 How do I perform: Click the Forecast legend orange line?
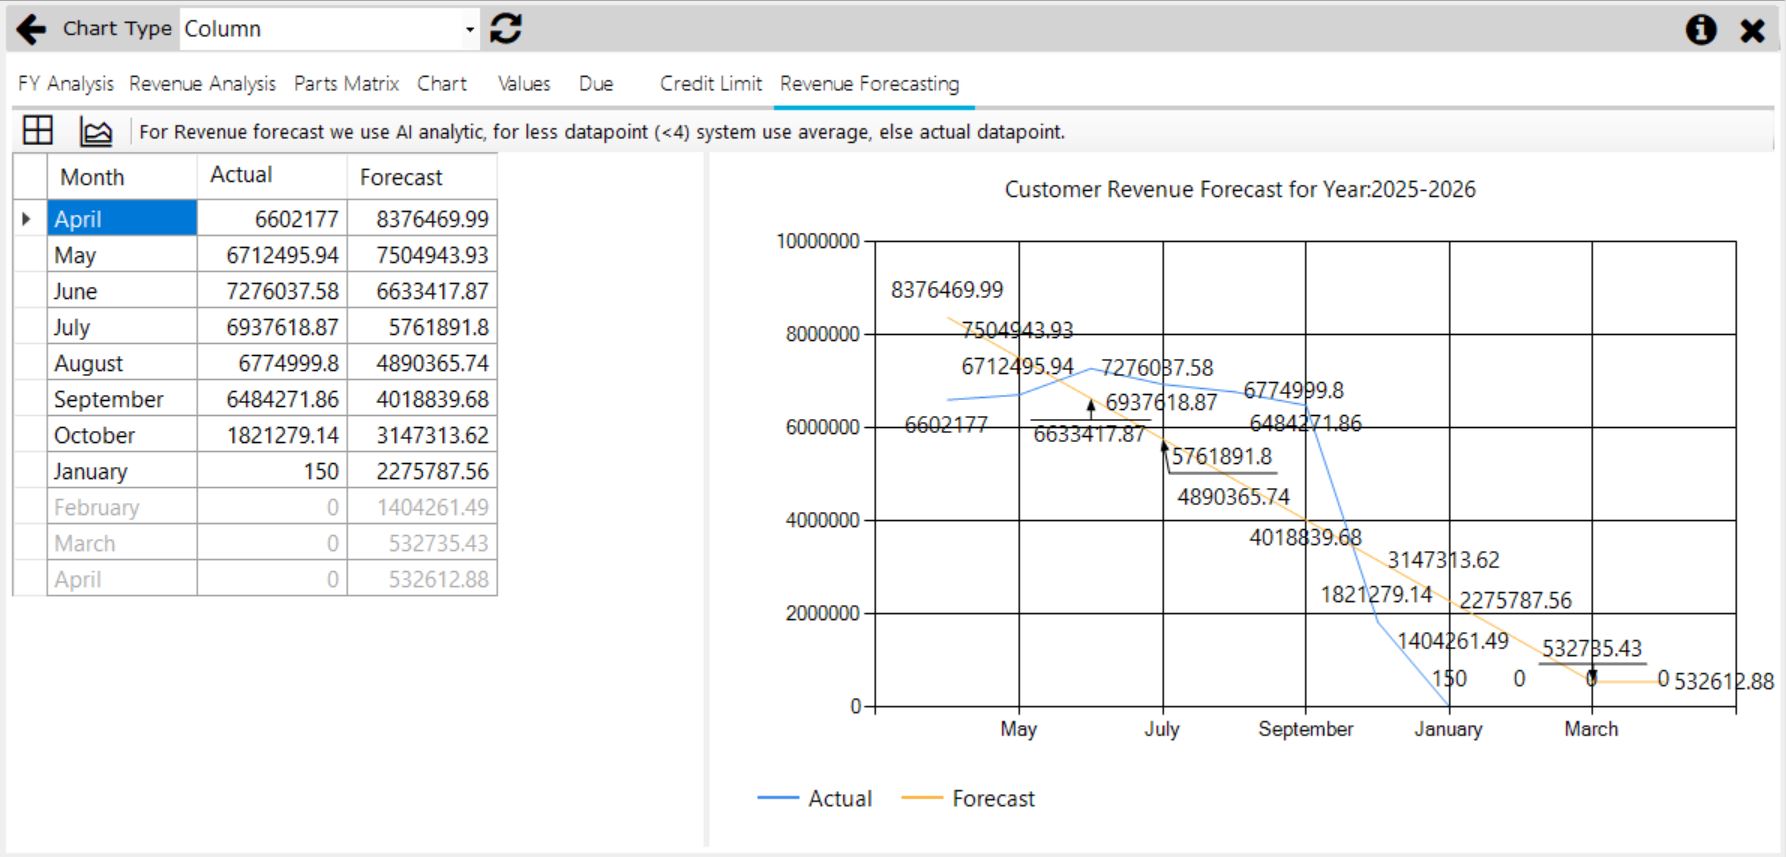point(922,798)
